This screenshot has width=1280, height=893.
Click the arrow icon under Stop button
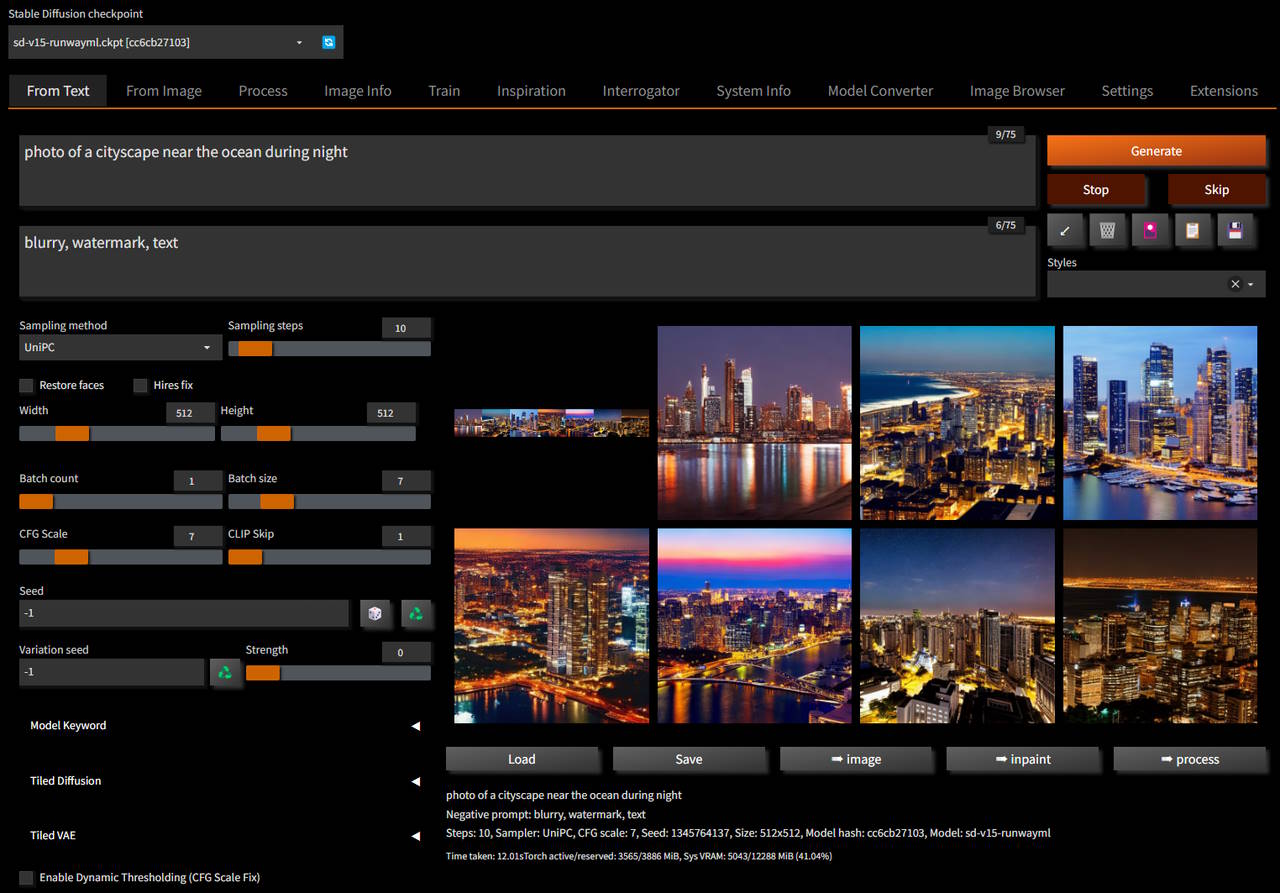(1065, 231)
